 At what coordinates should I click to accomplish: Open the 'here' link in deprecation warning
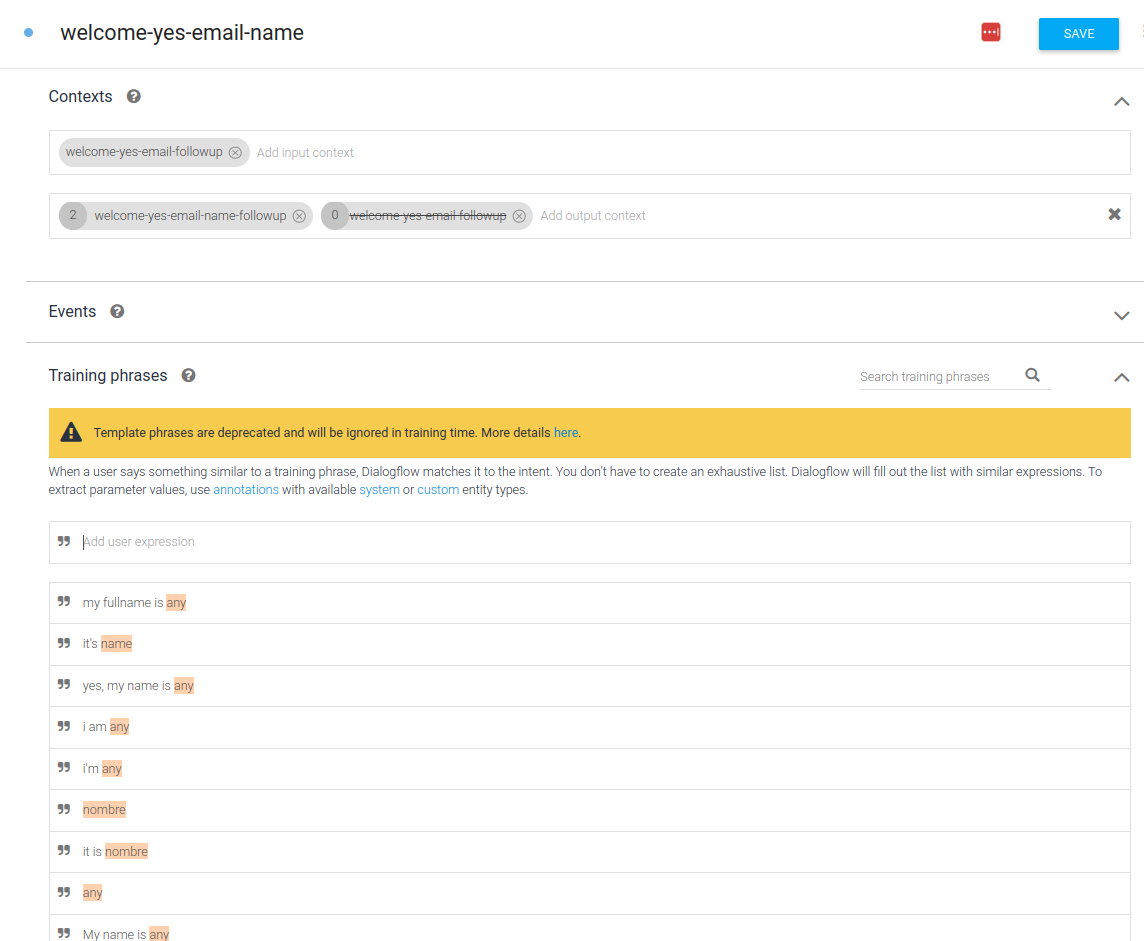[565, 433]
